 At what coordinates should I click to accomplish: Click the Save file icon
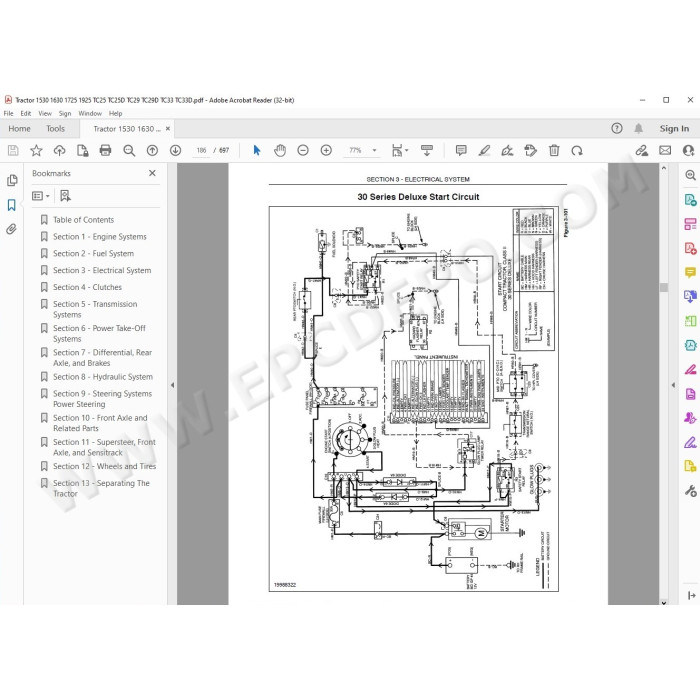point(13,150)
